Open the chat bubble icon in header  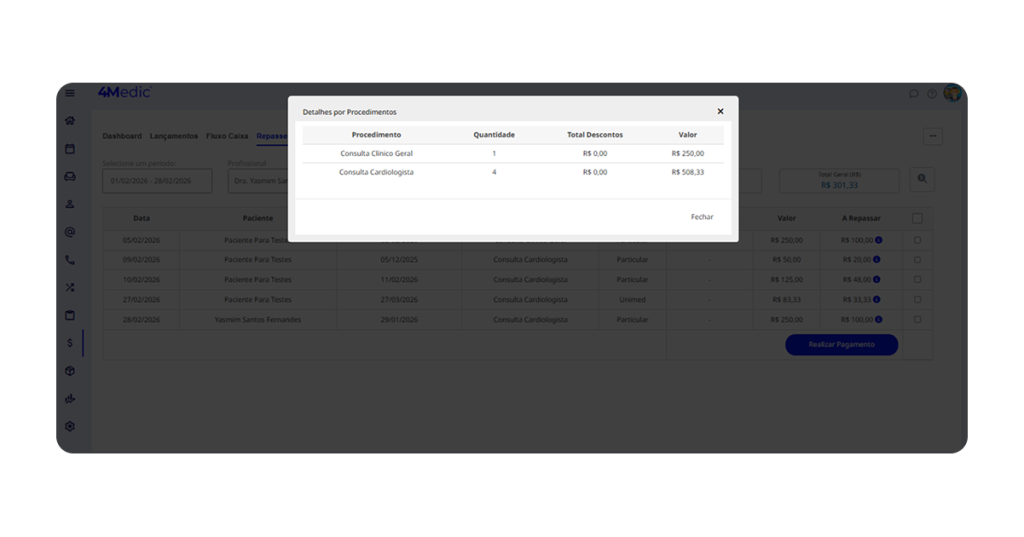coord(914,94)
